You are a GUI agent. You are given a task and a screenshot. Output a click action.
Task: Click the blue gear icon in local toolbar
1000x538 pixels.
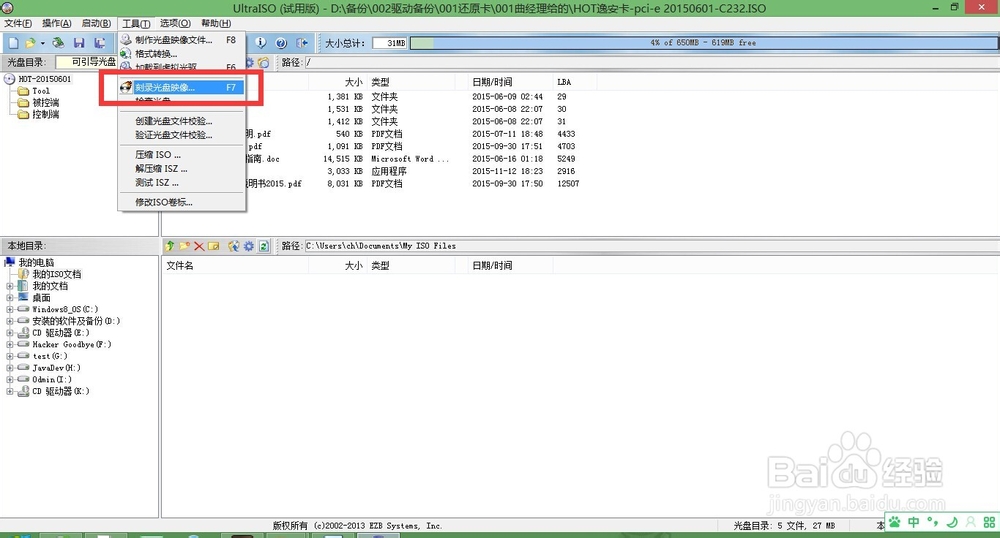(x=248, y=246)
